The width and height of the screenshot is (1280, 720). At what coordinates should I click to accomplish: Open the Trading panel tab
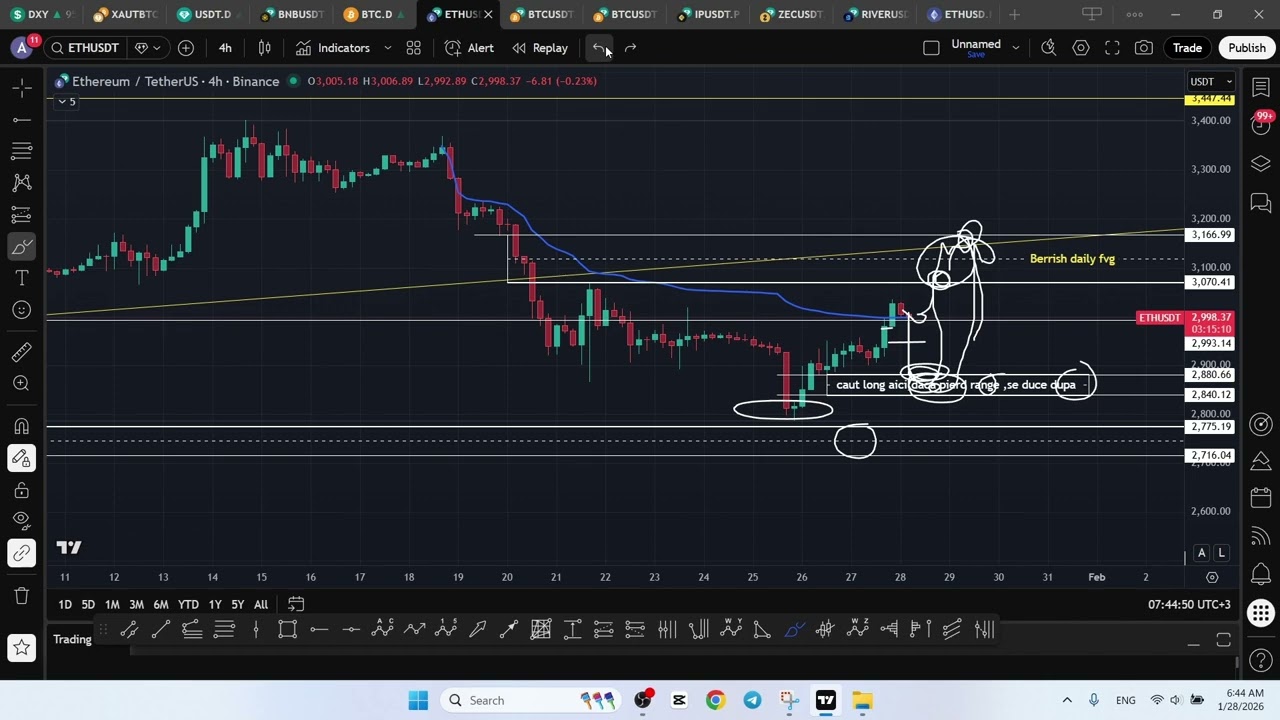72,640
